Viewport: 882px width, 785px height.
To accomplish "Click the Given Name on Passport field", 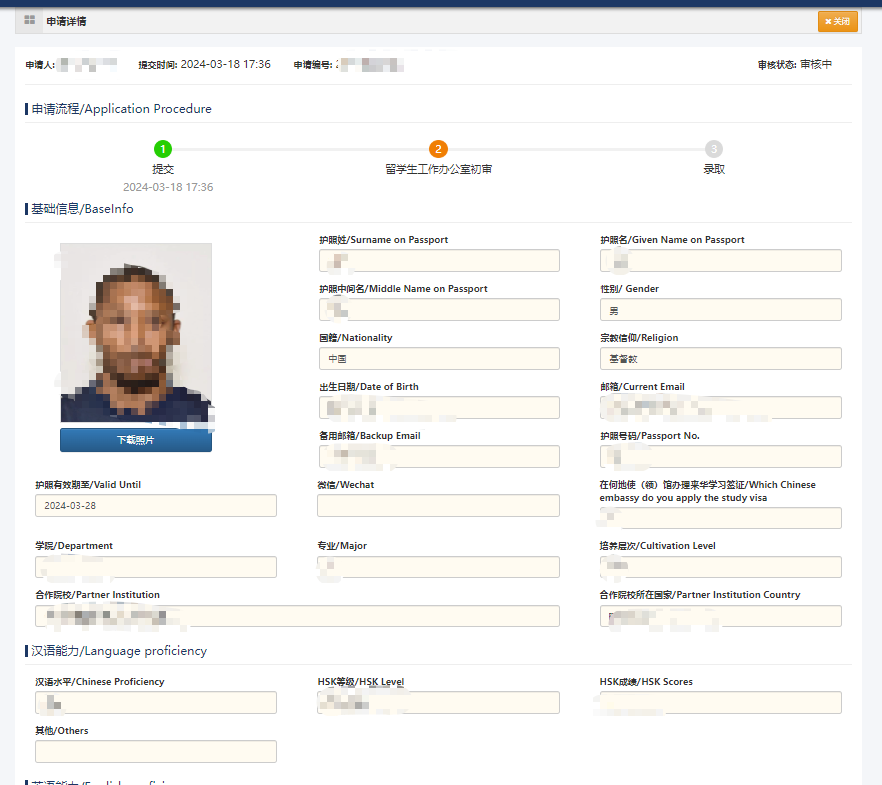I will [x=720, y=261].
